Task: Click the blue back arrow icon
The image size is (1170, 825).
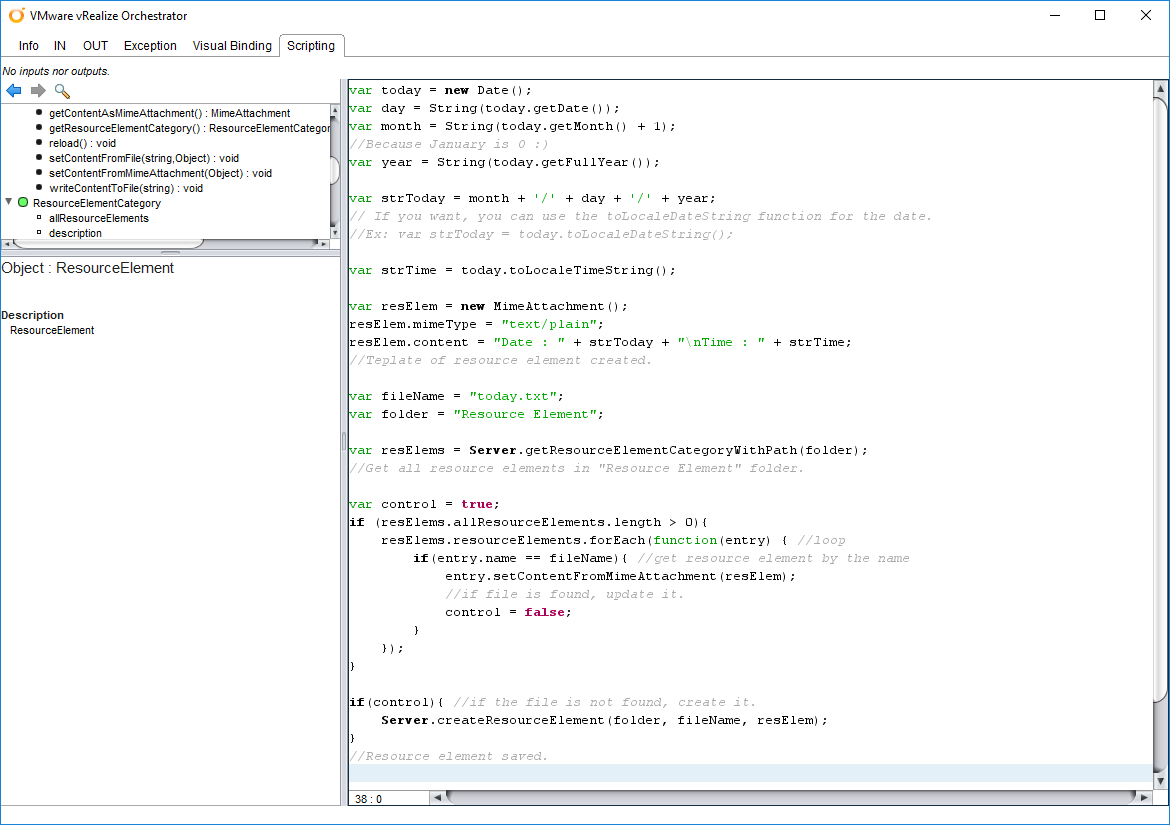Action: click(x=14, y=91)
